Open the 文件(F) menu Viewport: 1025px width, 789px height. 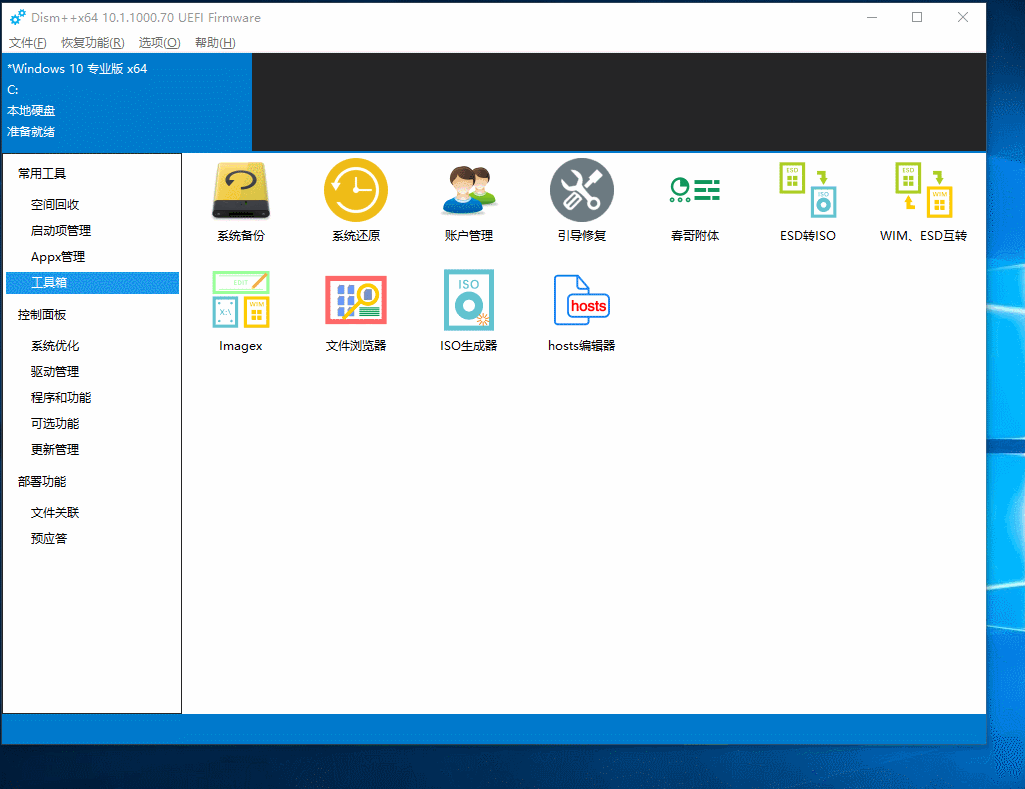point(27,42)
